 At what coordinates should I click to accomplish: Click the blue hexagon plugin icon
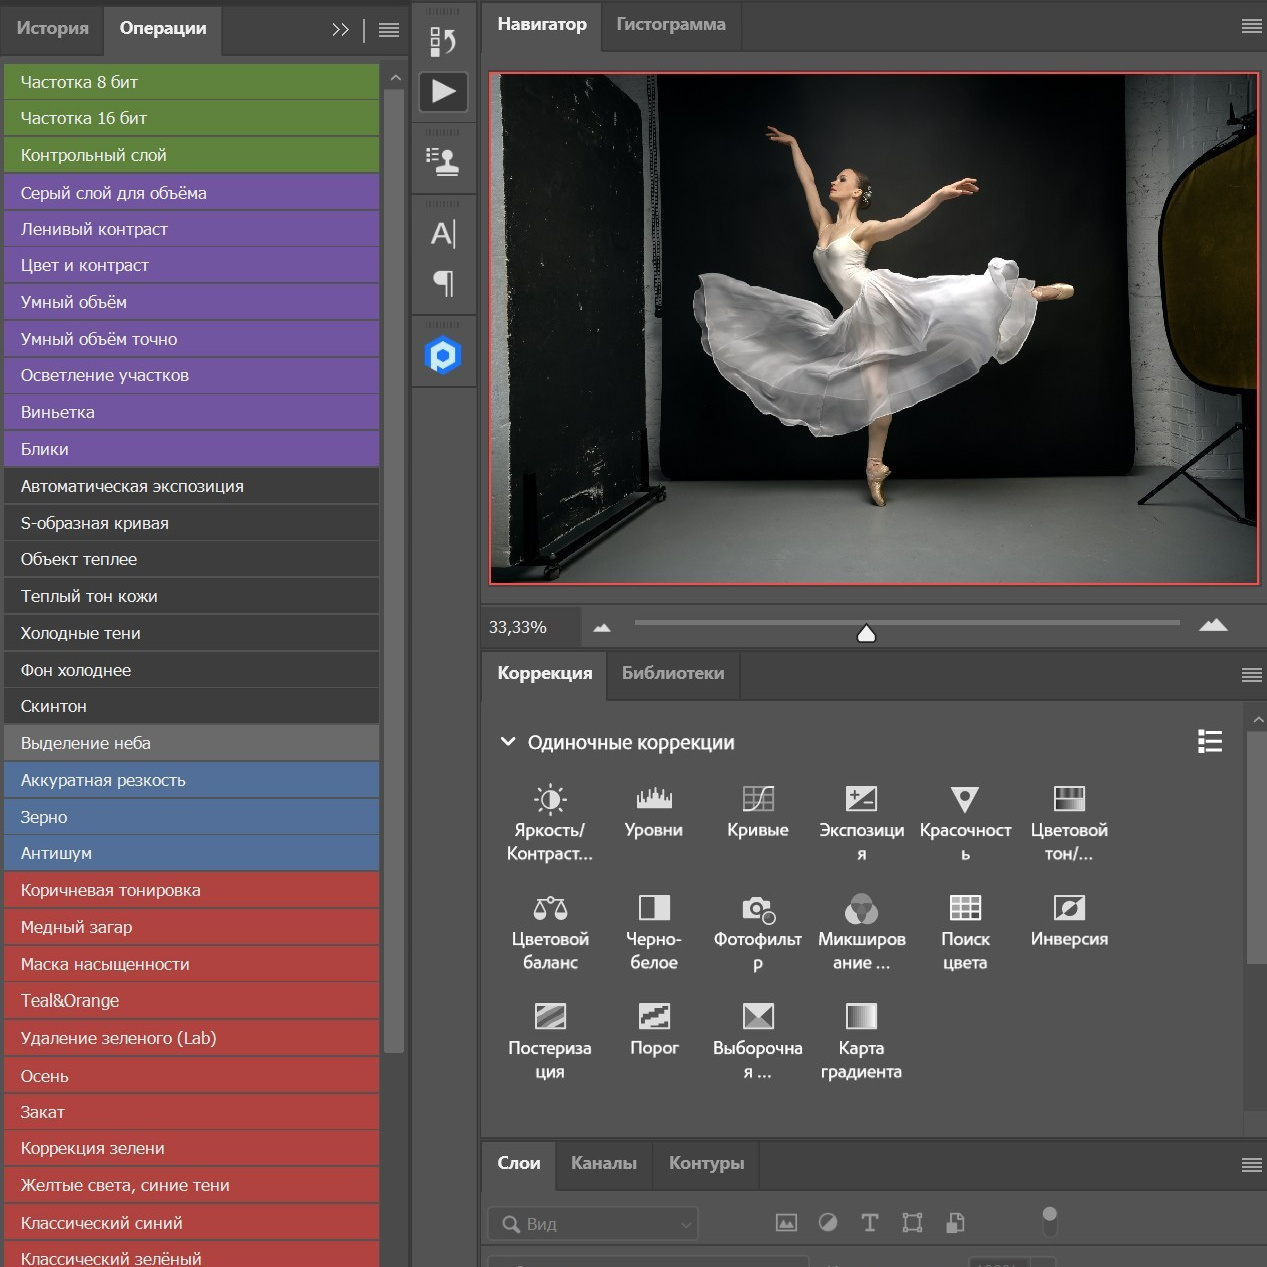(443, 355)
